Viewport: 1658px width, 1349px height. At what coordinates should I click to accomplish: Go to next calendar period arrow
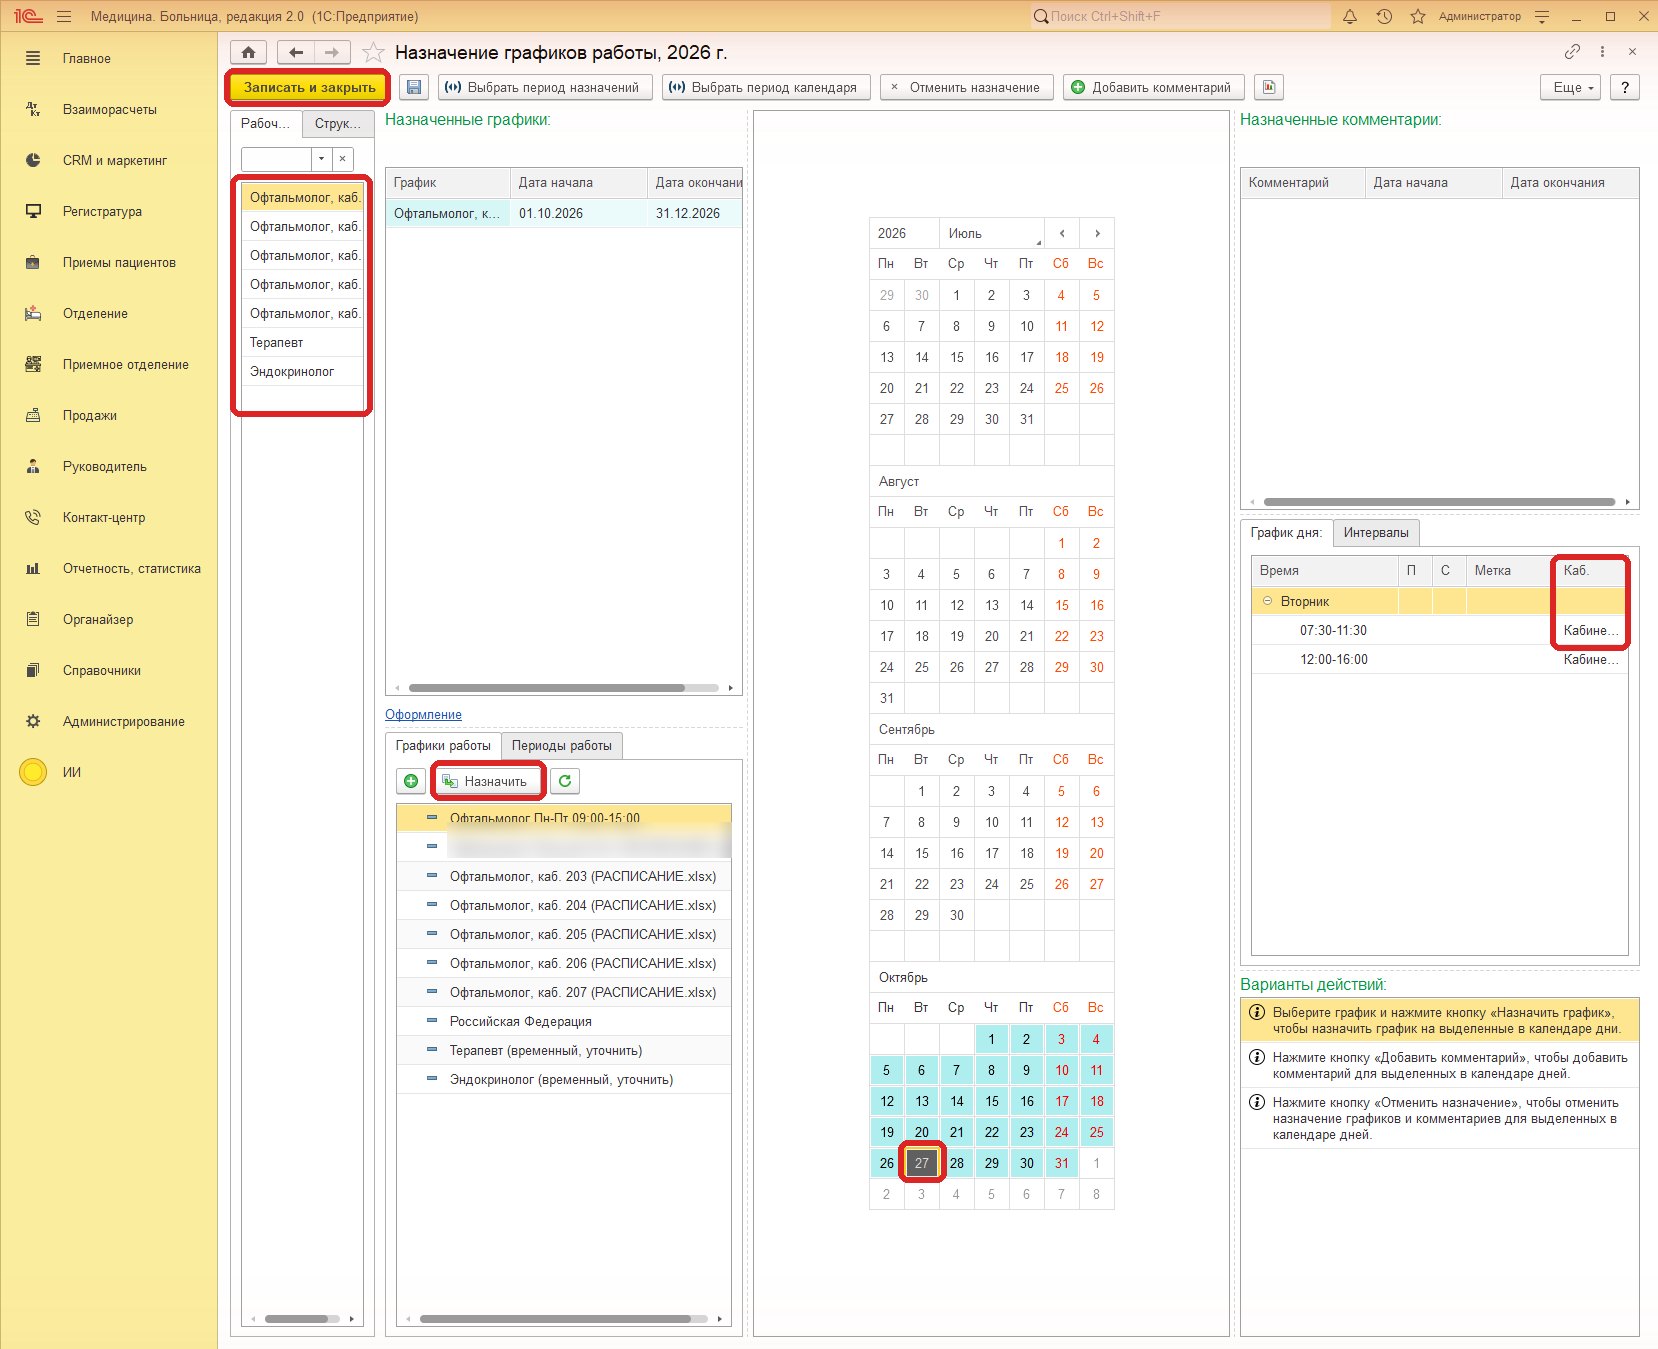[1097, 233]
